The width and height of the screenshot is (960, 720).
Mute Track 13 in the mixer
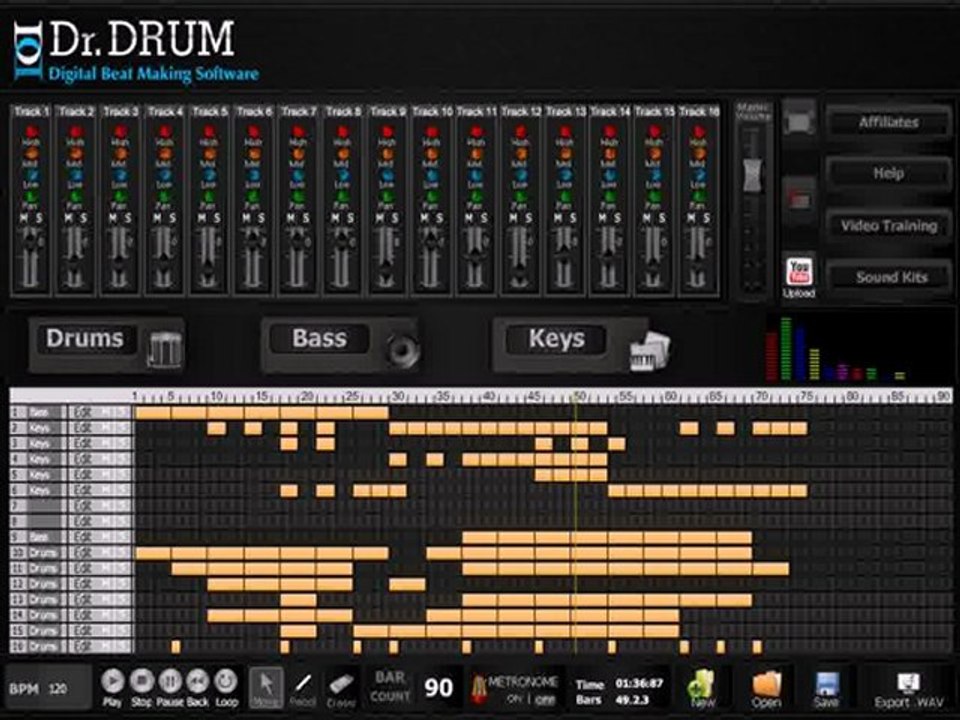point(558,218)
